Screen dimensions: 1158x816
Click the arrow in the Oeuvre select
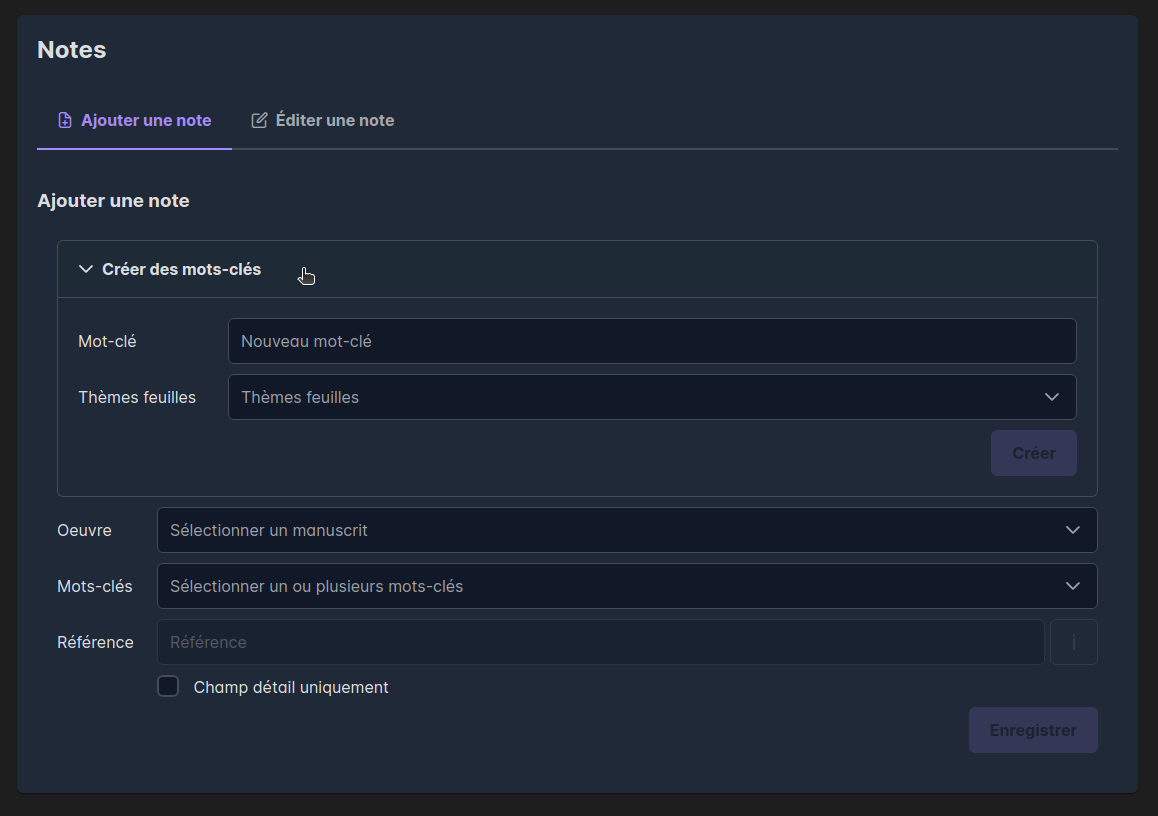point(1072,530)
